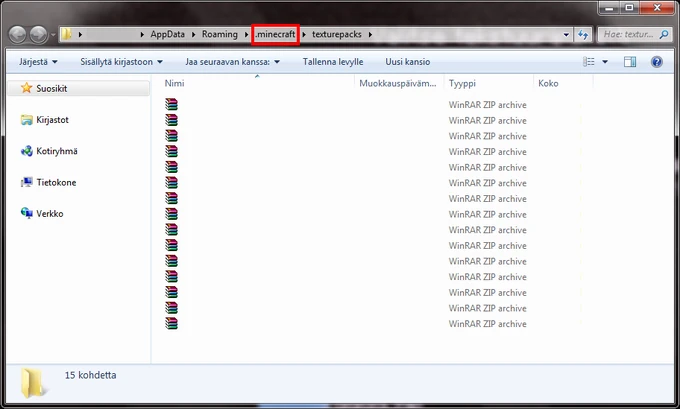Open the Jaa seuraavan kanssa menu
The height and width of the screenshot is (409, 680).
(x=232, y=62)
